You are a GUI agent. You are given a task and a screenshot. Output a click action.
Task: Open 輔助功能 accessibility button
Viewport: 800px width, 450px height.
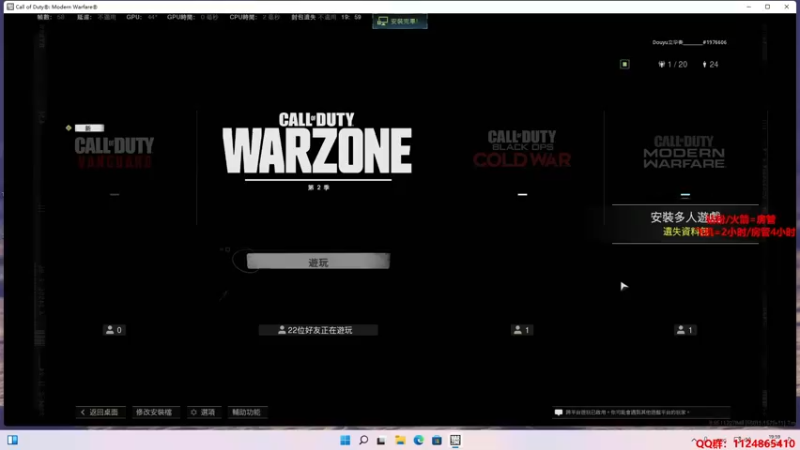(x=246, y=412)
